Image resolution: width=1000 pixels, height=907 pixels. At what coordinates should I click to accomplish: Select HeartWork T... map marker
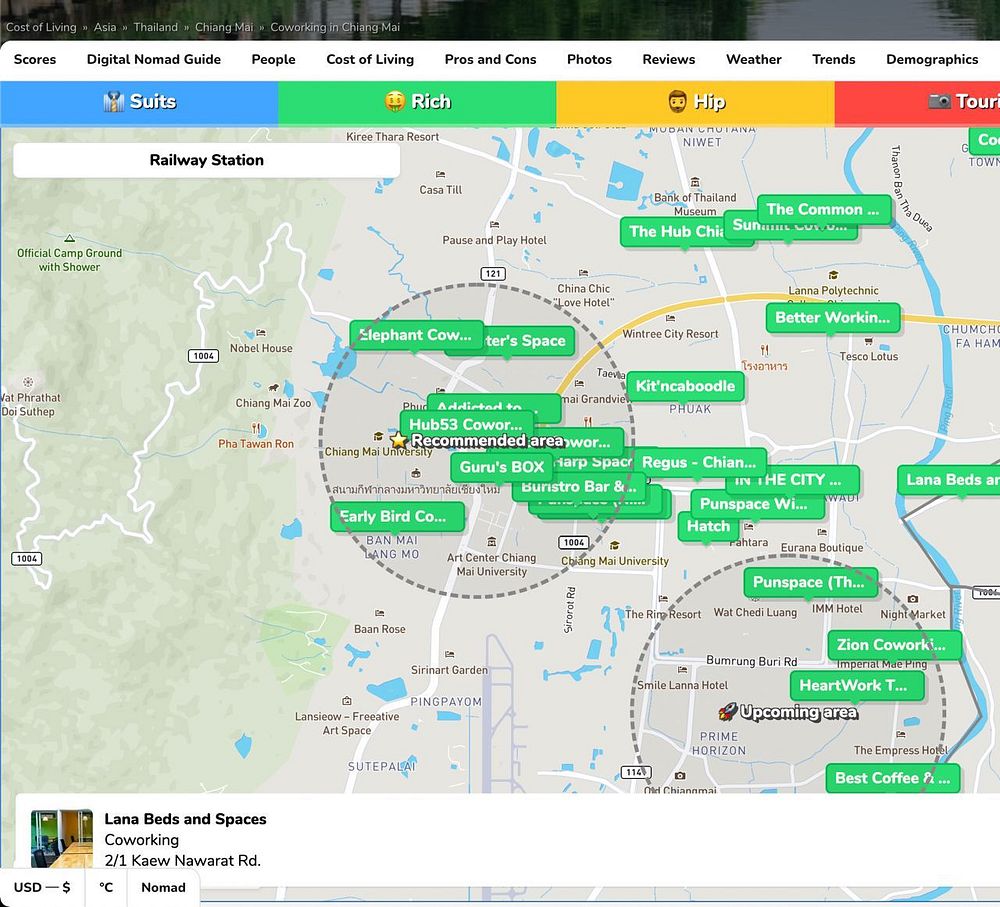[857, 686]
